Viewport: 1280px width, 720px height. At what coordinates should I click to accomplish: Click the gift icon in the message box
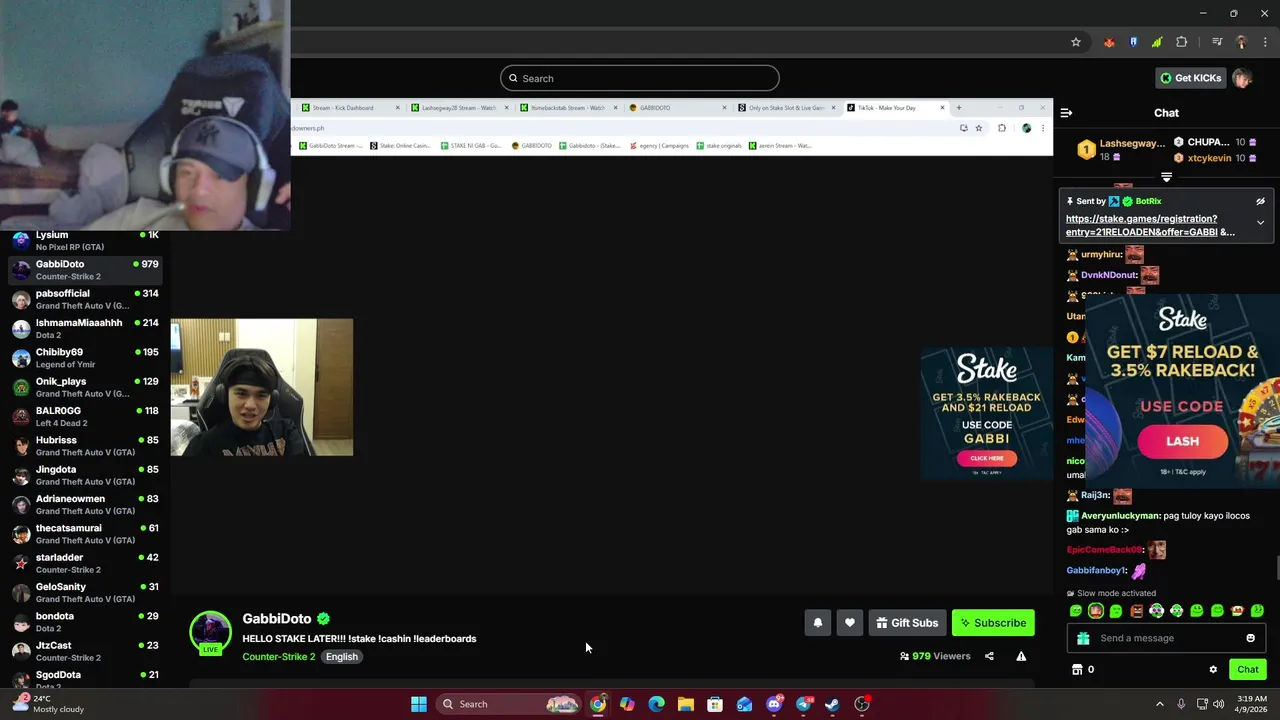tap(1083, 638)
